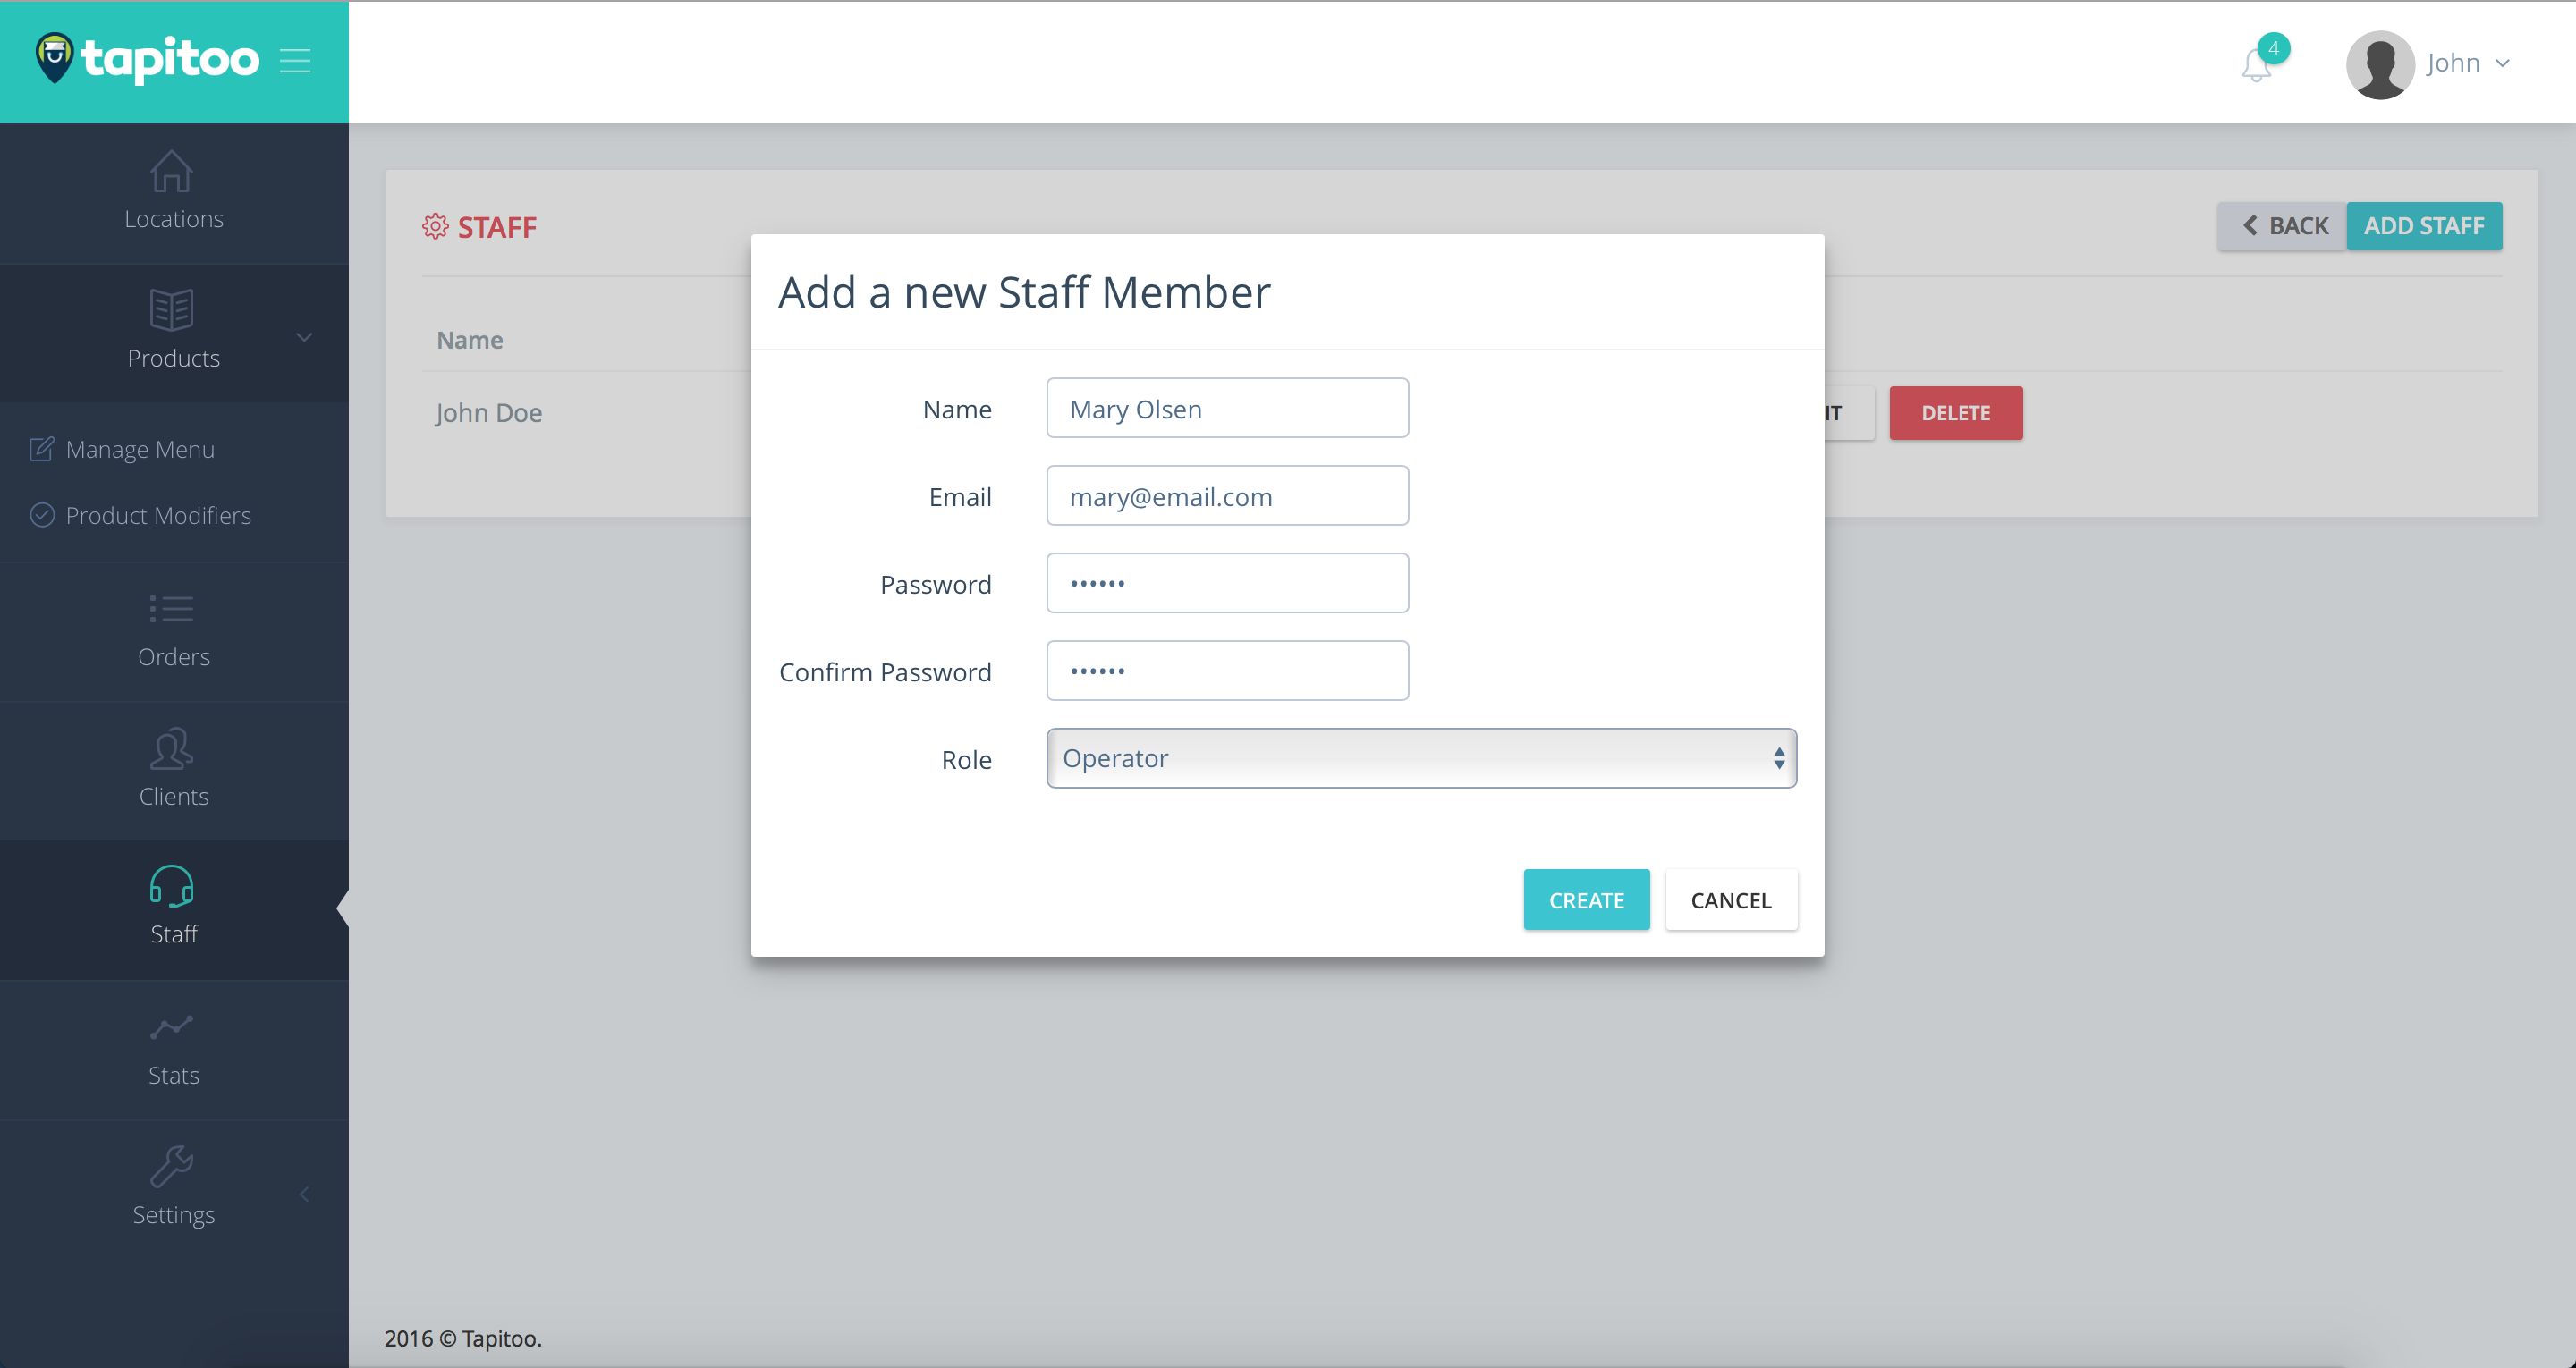This screenshot has height=1368, width=2576.
Task: Focus the Confirm Password field
Action: click(x=1228, y=671)
